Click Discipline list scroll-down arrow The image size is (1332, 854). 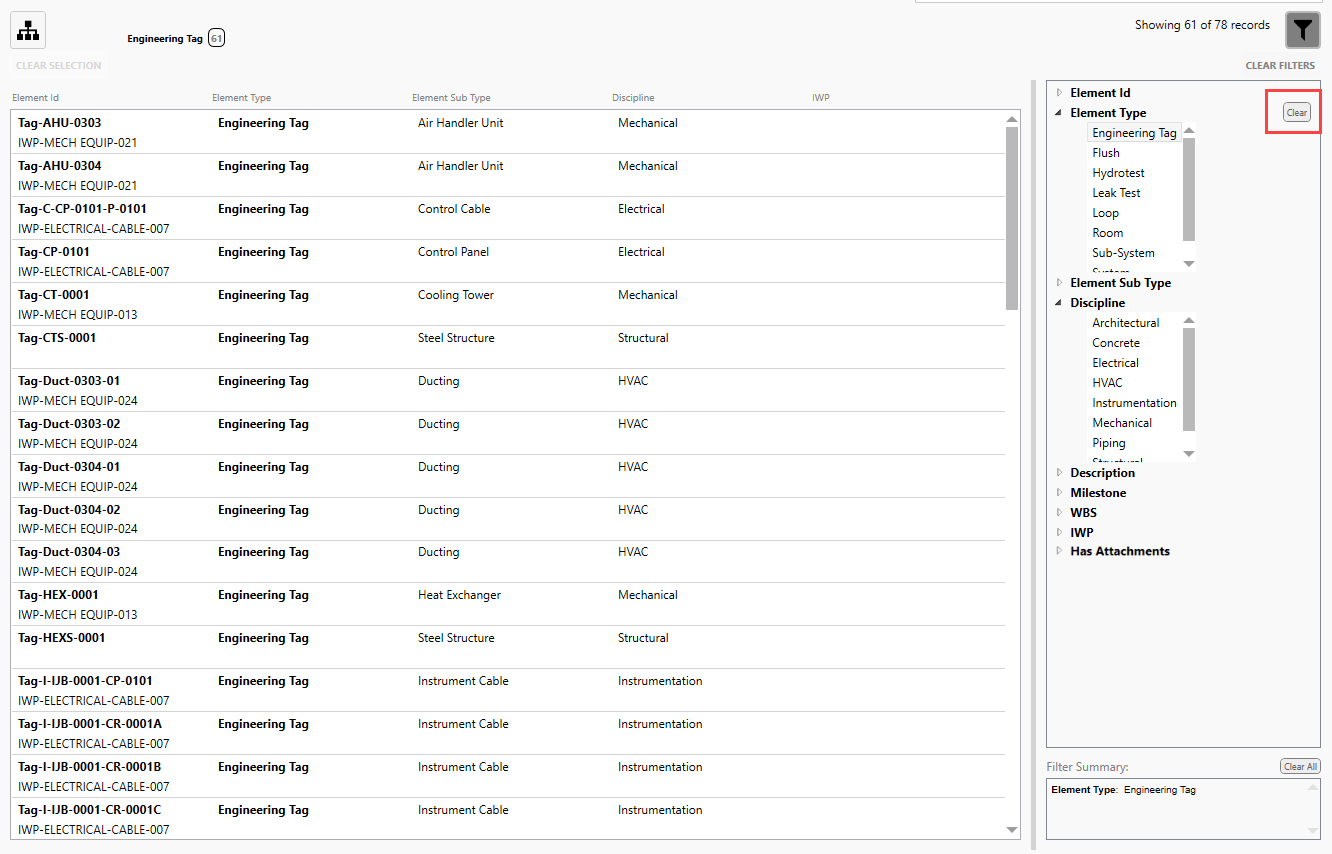click(1189, 454)
